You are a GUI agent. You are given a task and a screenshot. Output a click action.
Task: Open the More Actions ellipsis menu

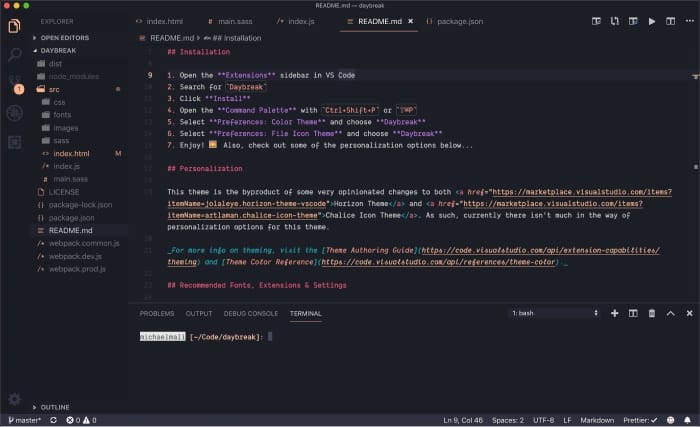(x=690, y=21)
